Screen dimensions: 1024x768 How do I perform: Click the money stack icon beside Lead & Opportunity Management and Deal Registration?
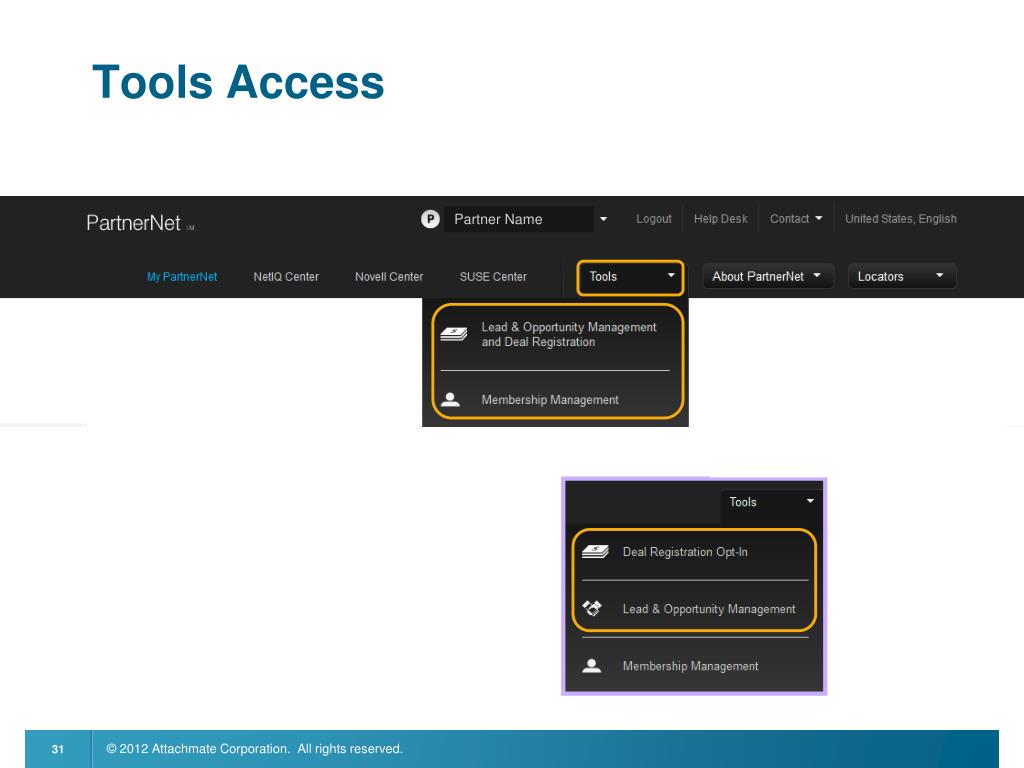click(x=453, y=334)
